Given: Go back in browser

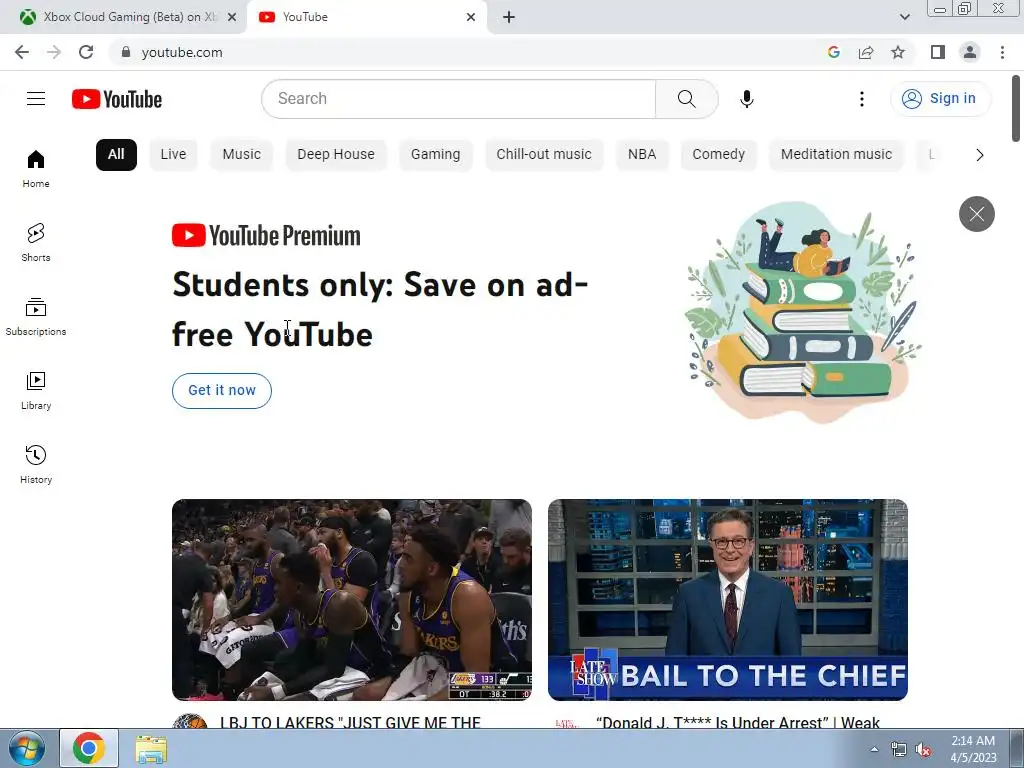Looking at the screenshot, I should tap(22, 52).
